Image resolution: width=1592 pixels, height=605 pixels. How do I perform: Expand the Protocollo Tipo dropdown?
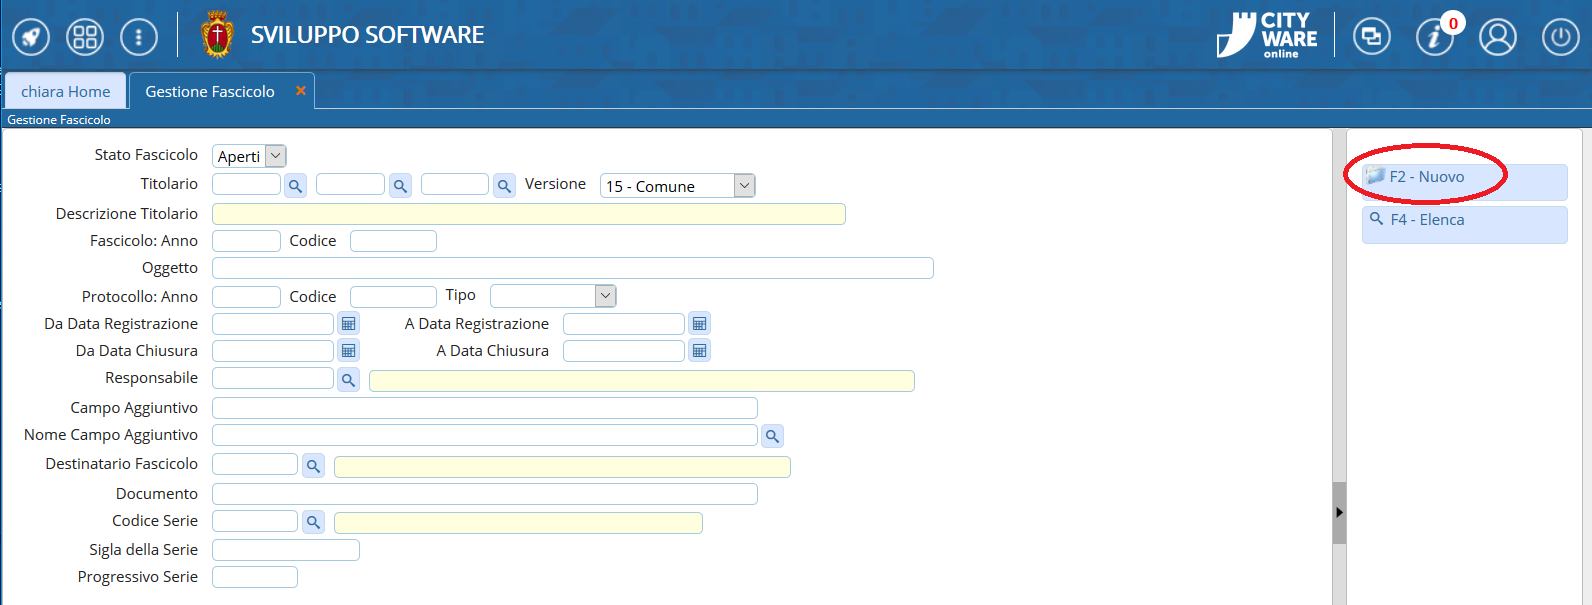click(605, 296)
